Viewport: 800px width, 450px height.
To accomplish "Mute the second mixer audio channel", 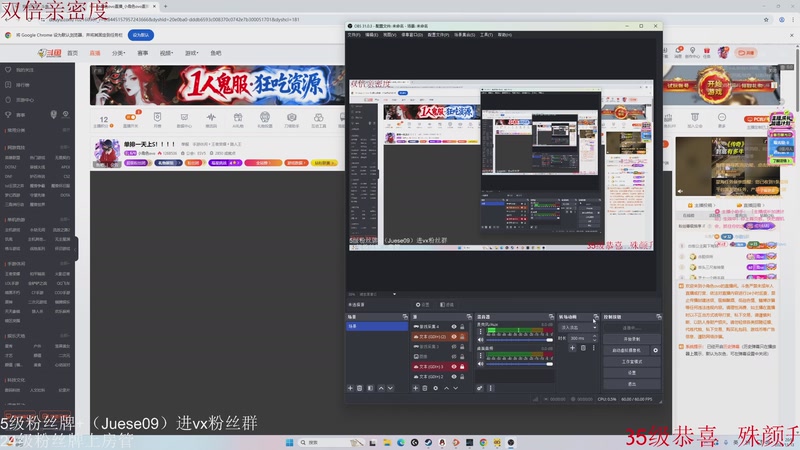I will coord(481,364).
